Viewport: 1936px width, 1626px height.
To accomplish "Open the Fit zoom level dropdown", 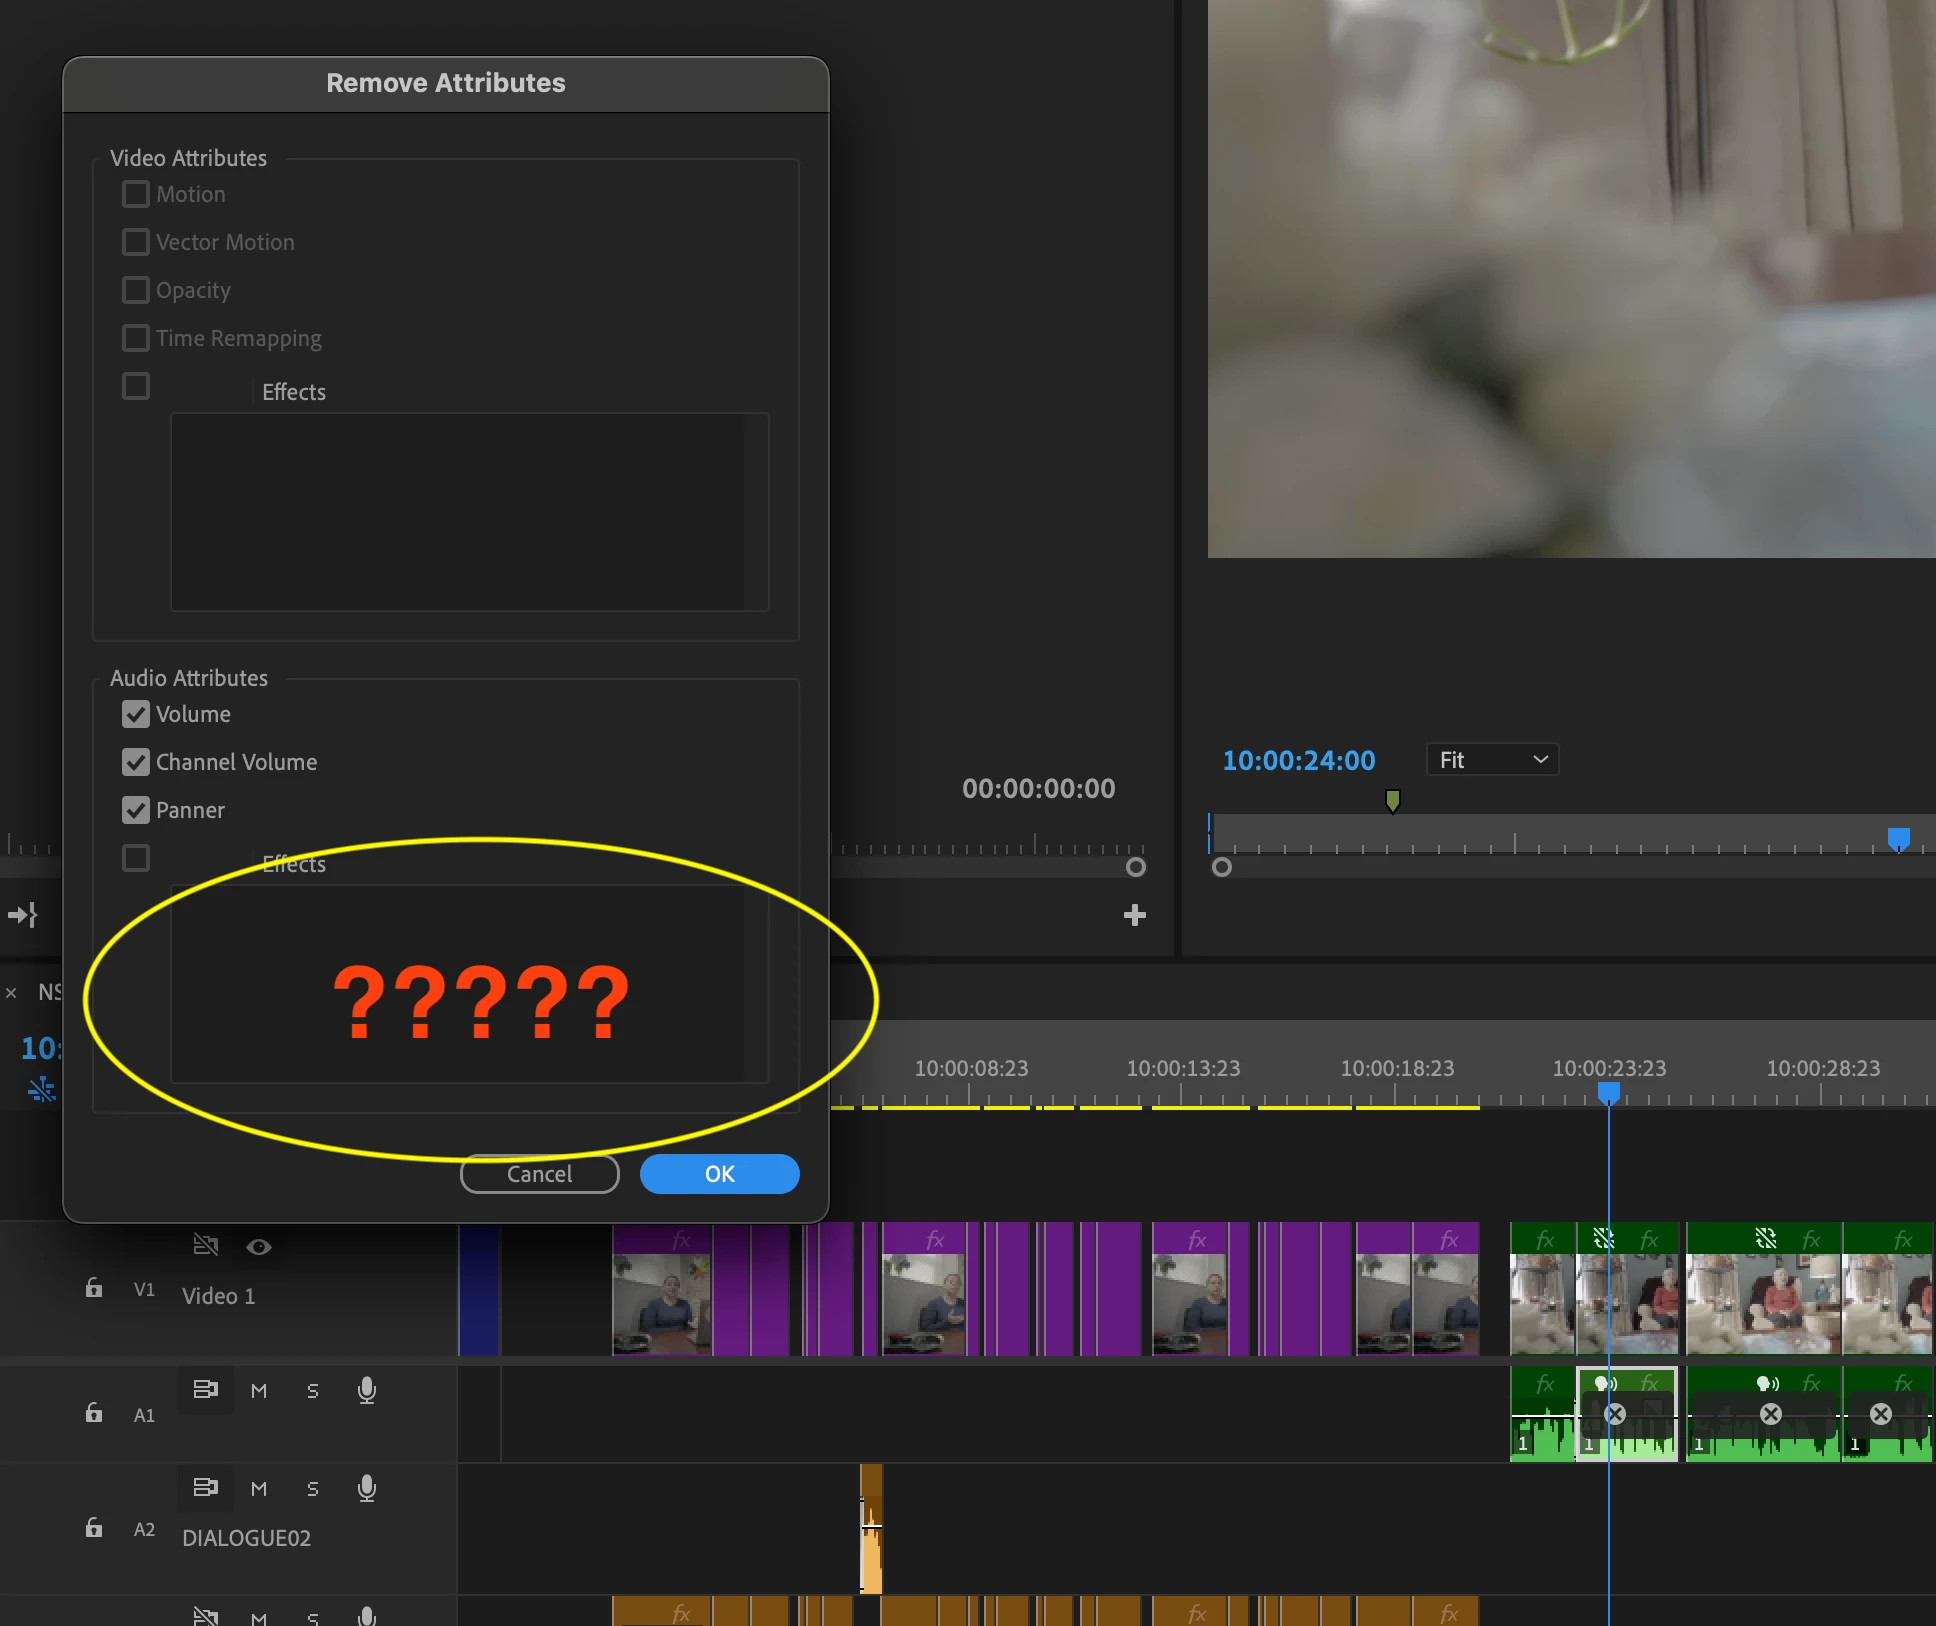I will pos(1491,760).
